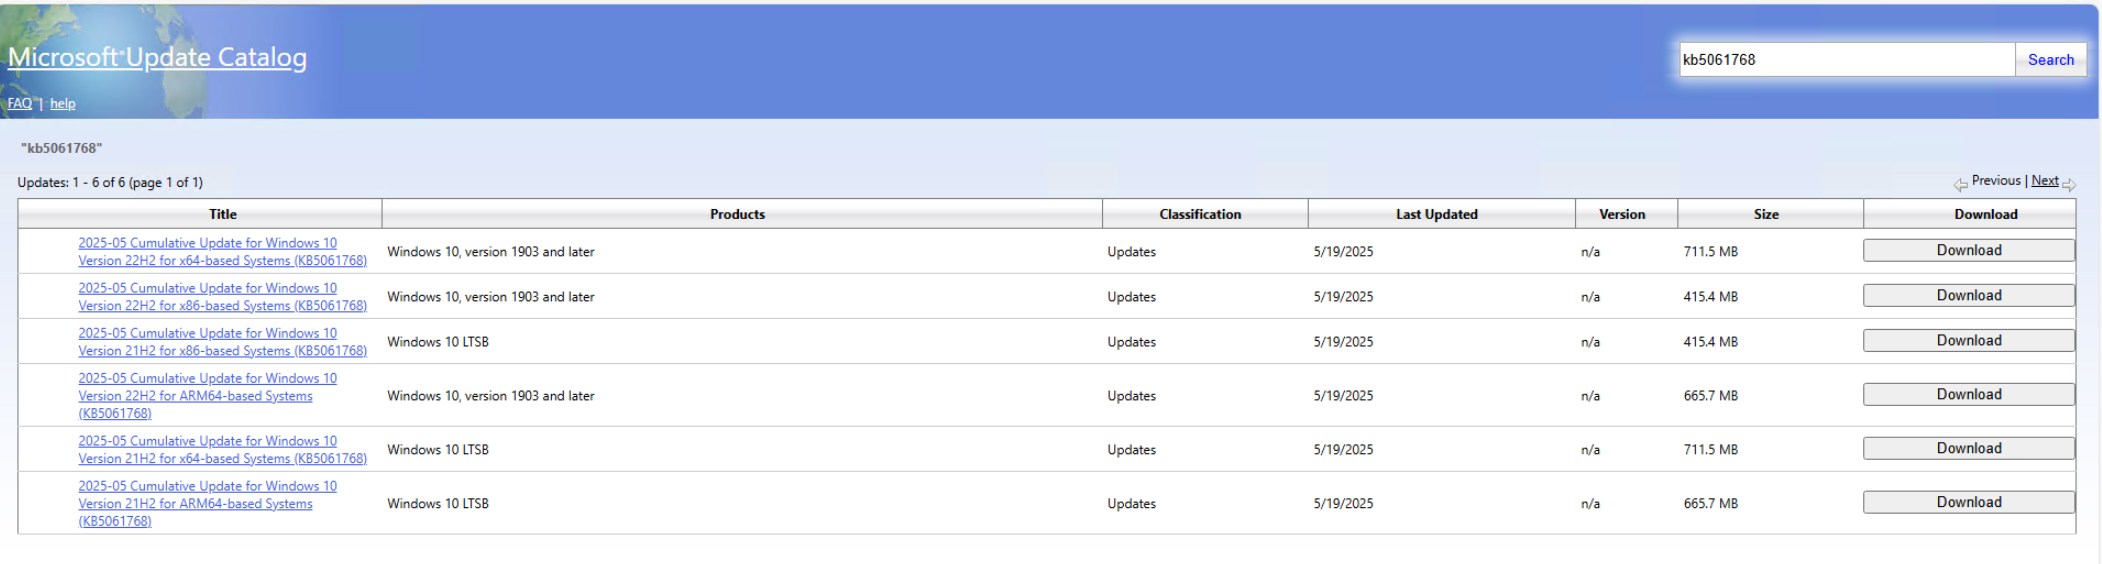Click the 5/19/2025 date in the 21H2 x64 row
2102x564 pixels.
(1343, 449)
